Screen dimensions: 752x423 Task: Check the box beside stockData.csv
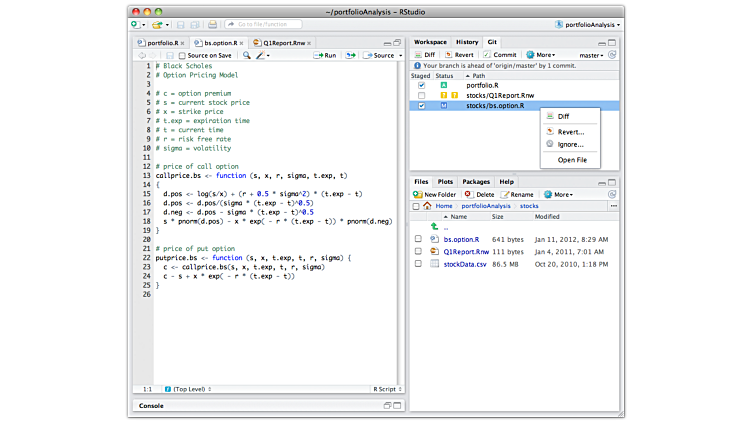coord(418,264)
